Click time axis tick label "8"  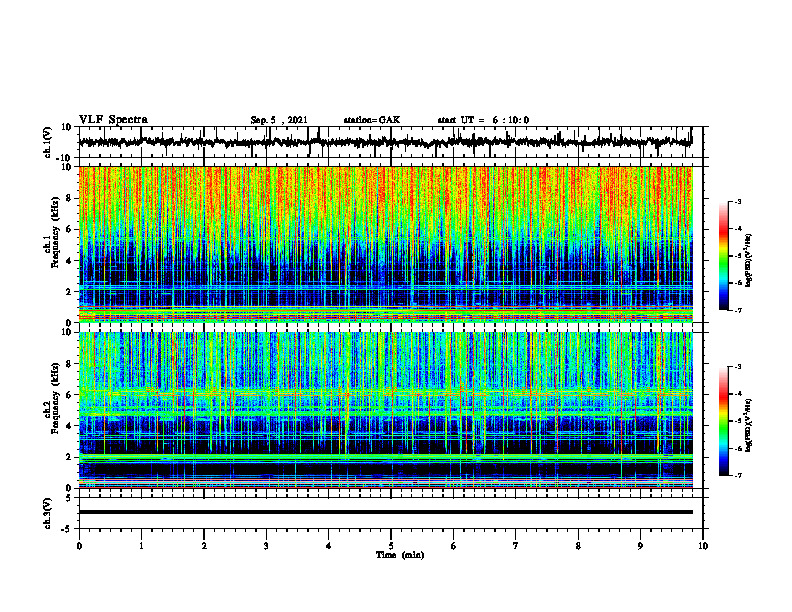(x=578, y=546)
